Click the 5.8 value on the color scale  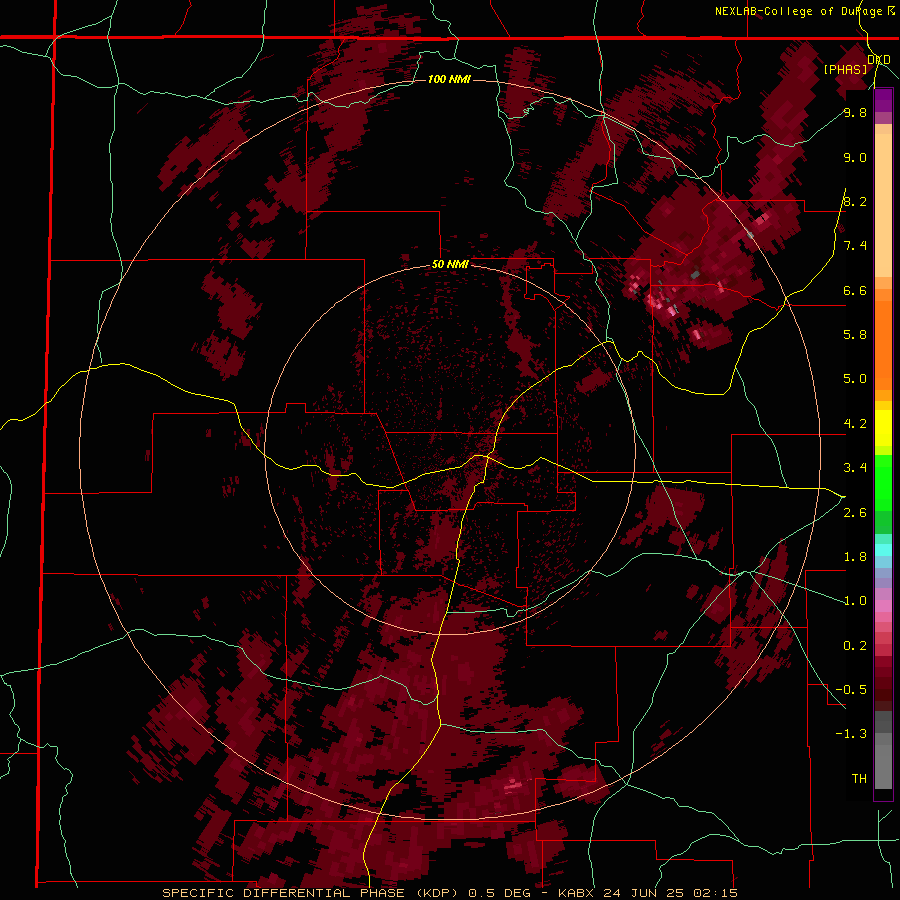coord(855,334)
